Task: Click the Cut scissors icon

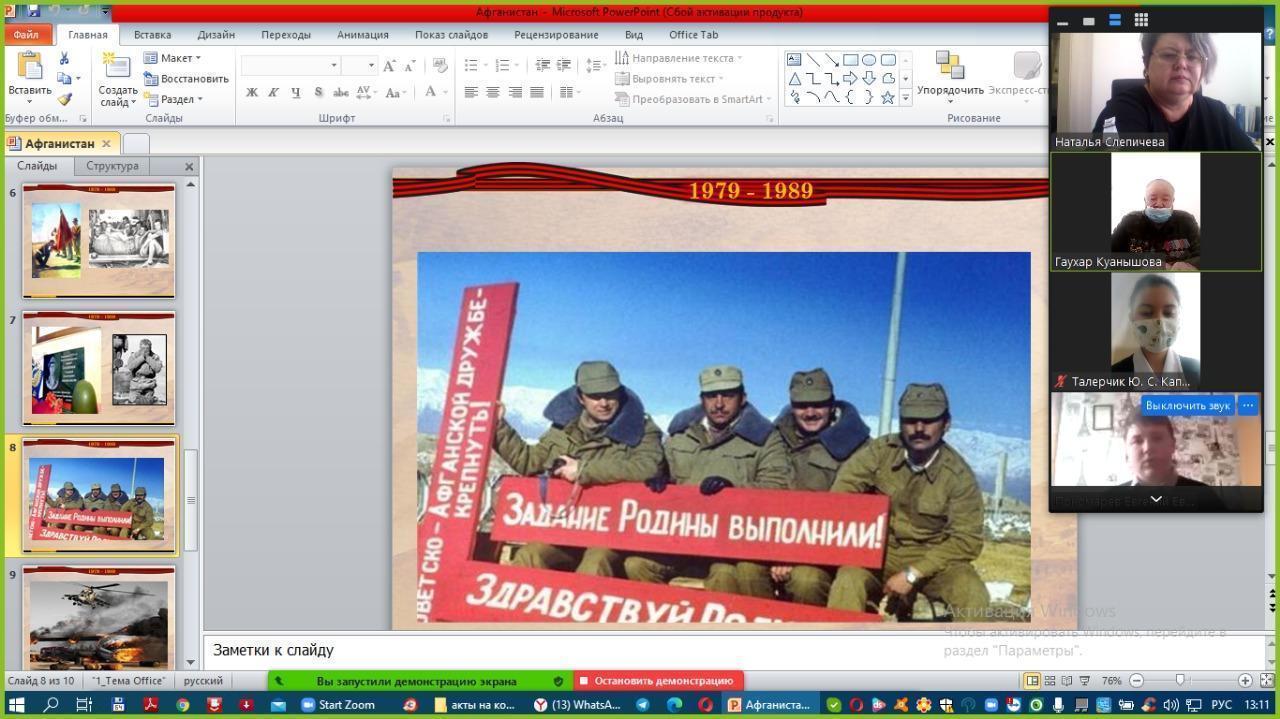Action: coord(65,59)
